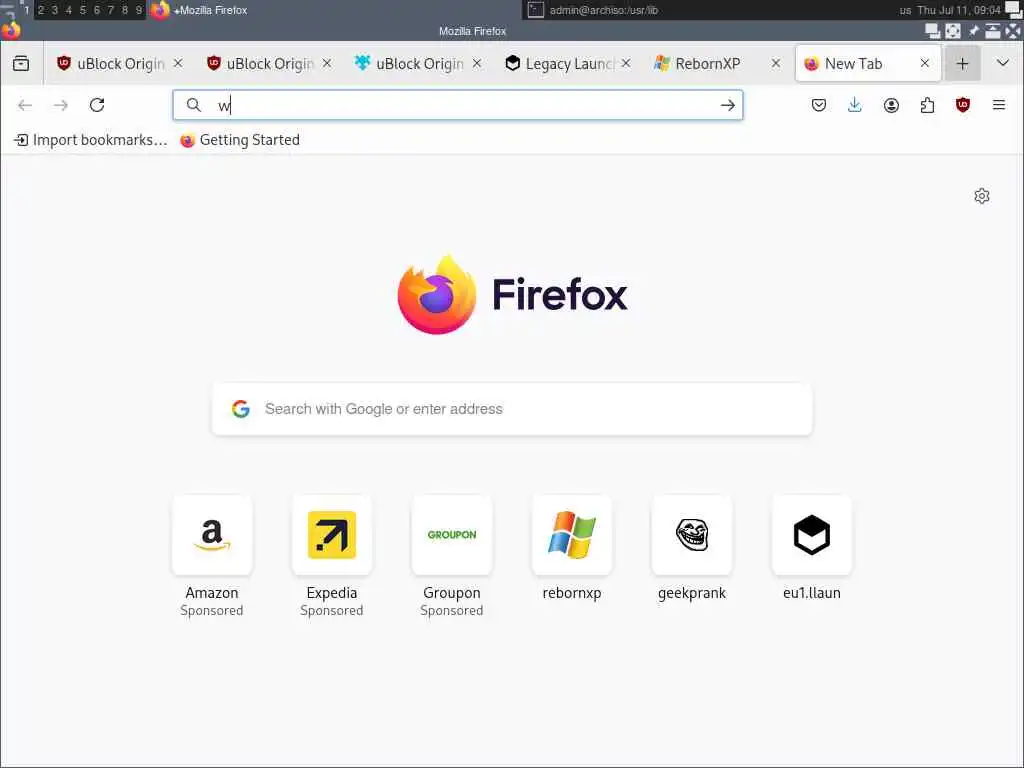Open the Firefox View icon

pos(21,63)
